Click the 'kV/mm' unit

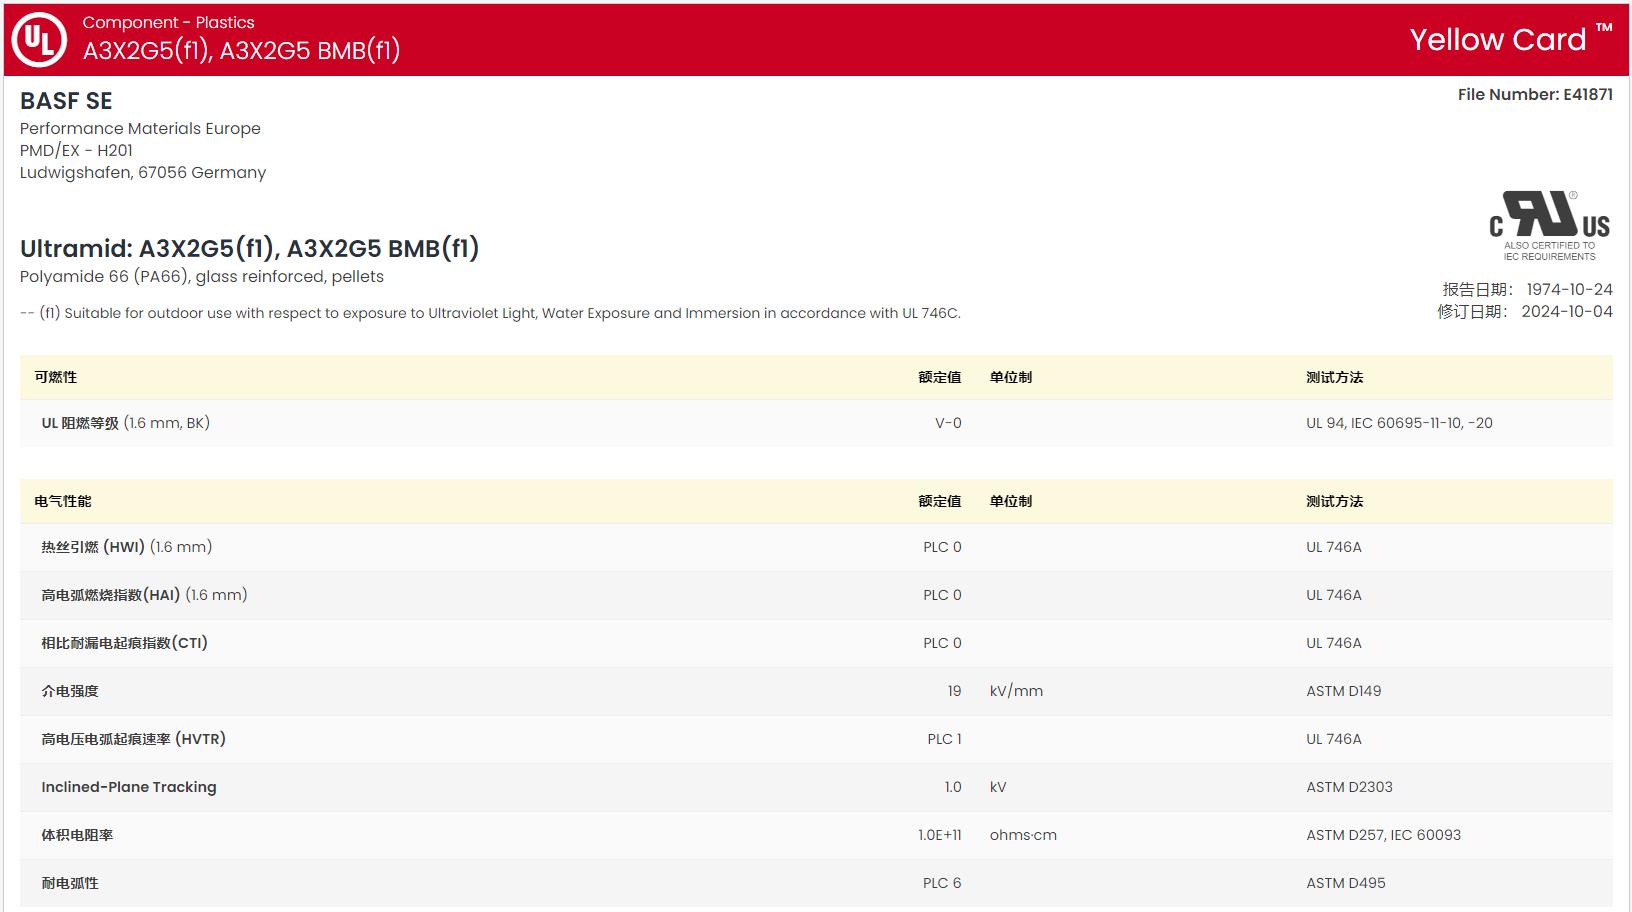(1016, 691)
